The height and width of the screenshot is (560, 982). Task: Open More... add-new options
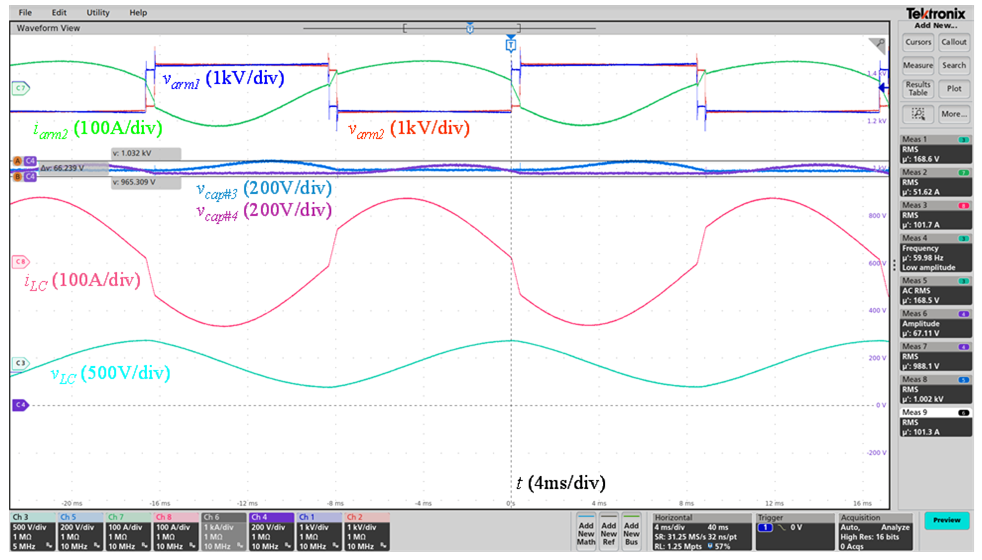tap(953, 114)
